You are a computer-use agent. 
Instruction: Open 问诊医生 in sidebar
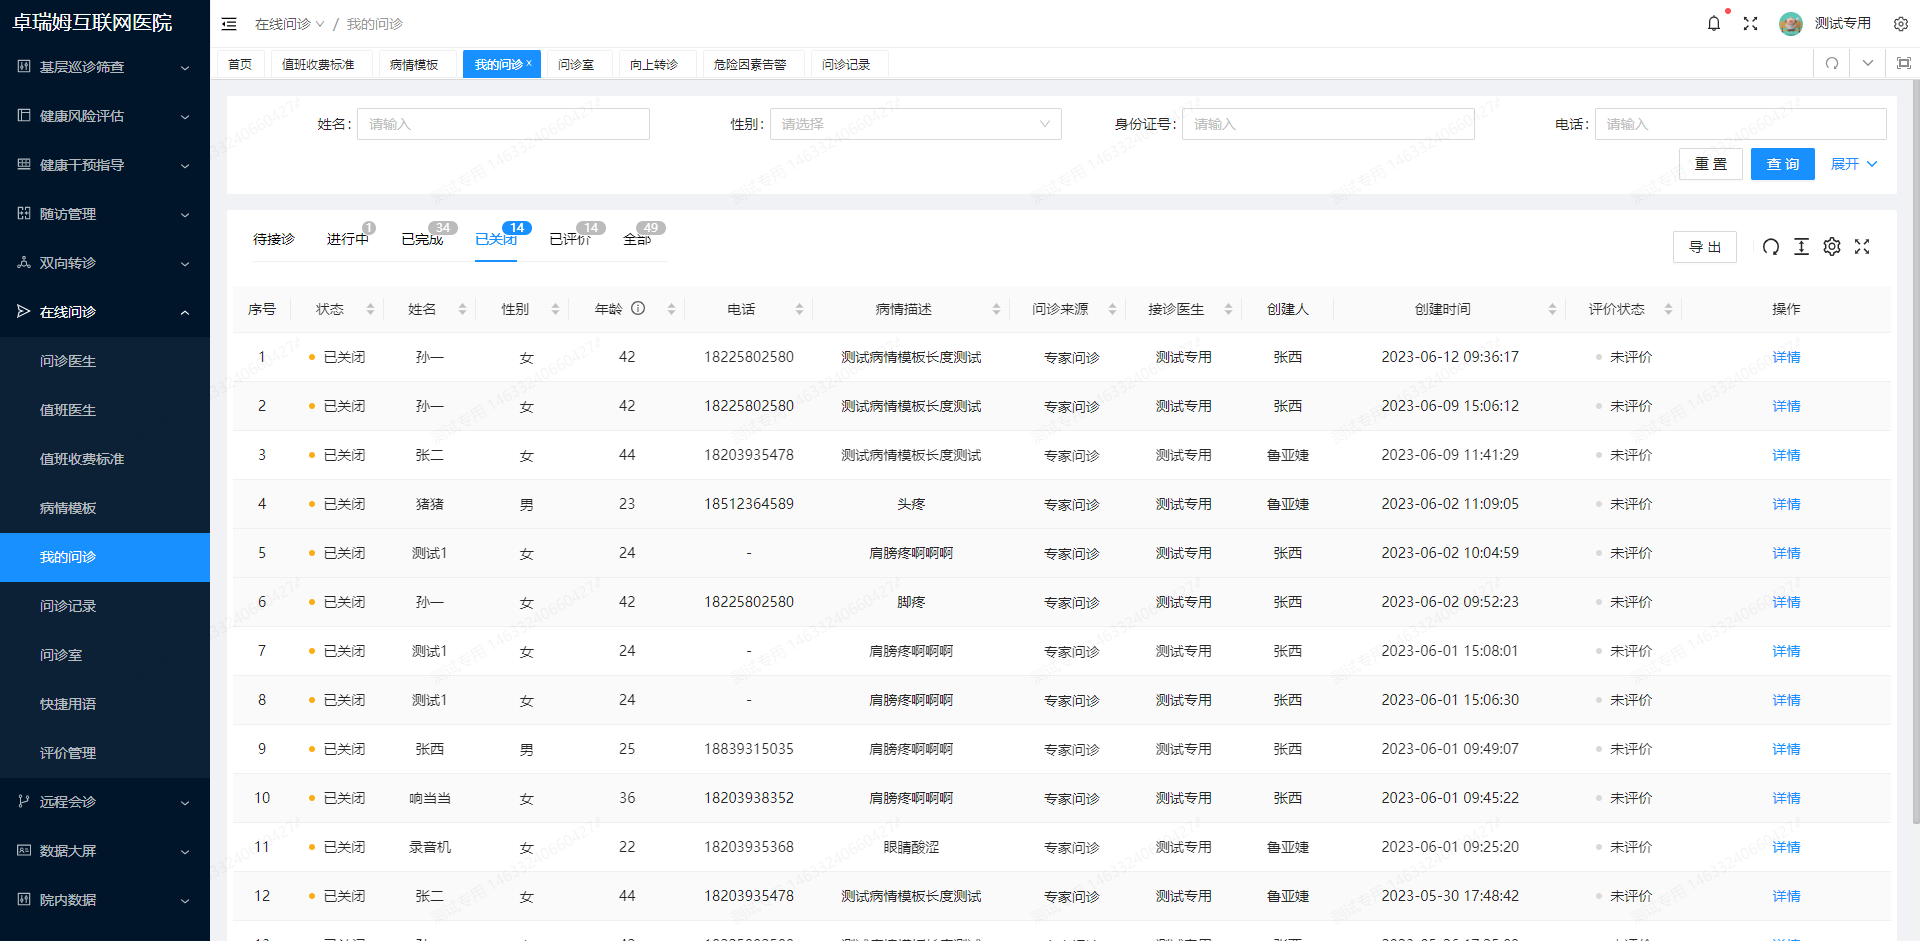105,361
